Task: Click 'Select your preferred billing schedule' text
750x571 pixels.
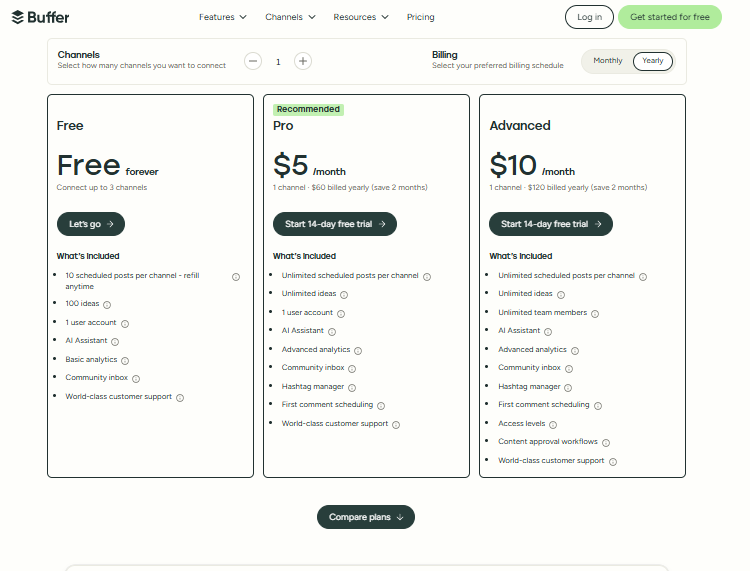Action: point(497,66)
